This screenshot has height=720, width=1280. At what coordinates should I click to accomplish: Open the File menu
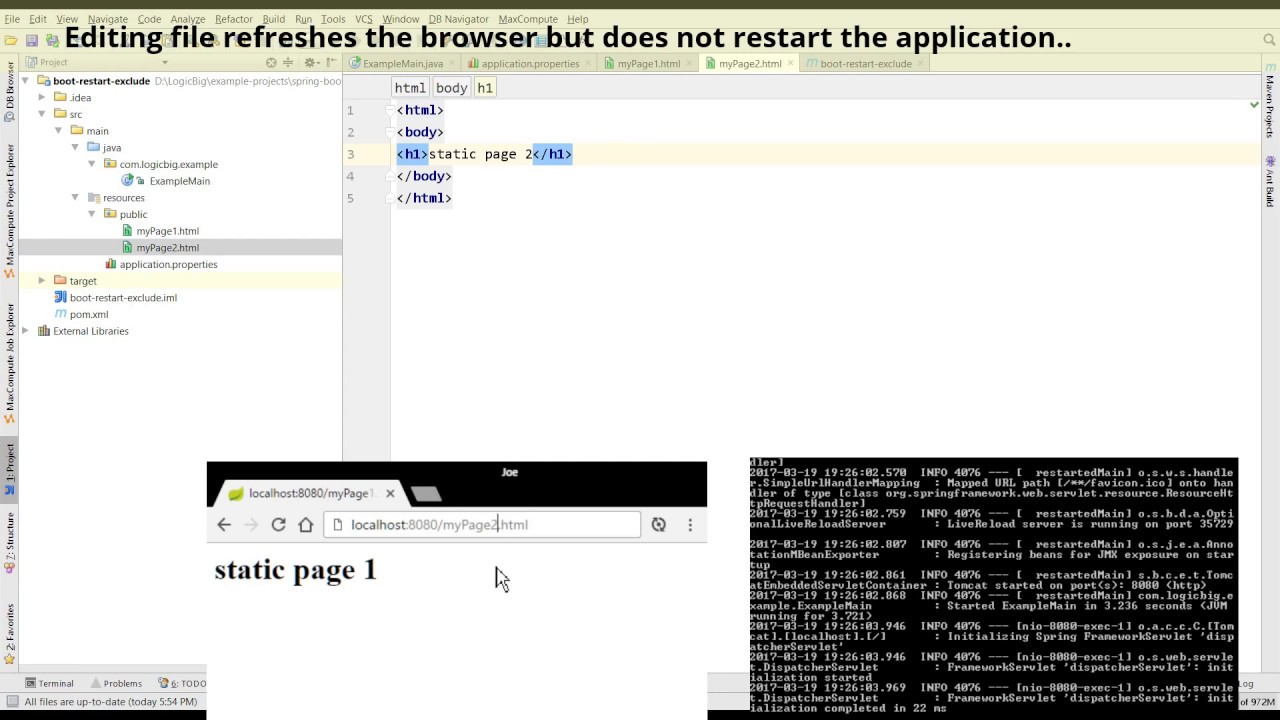tap(12, 19)
